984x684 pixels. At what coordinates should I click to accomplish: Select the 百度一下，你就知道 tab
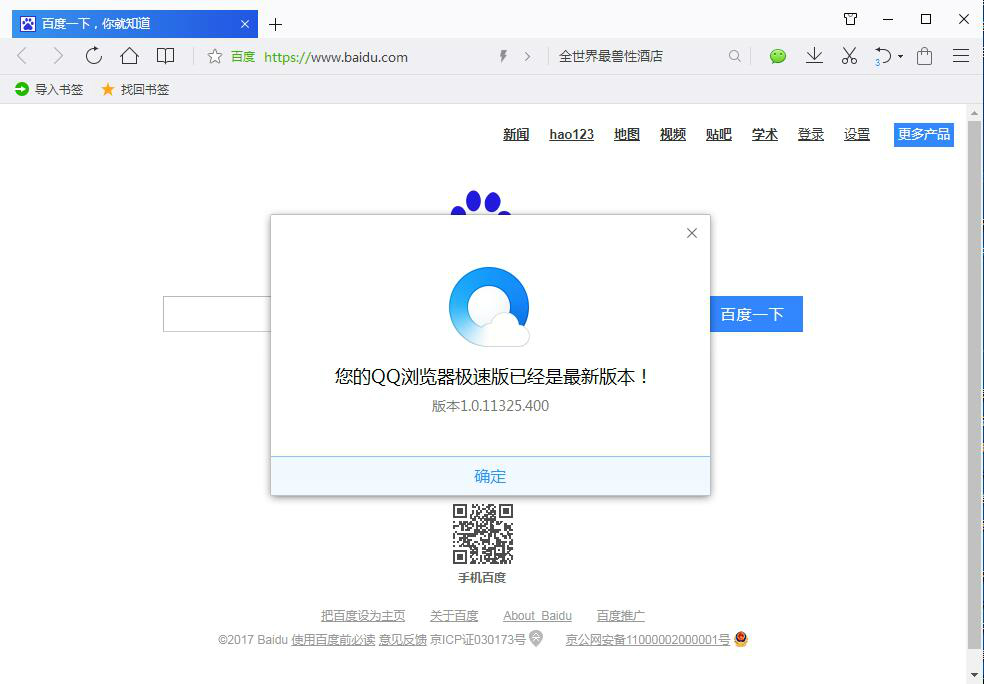click(x=134, y=24)
